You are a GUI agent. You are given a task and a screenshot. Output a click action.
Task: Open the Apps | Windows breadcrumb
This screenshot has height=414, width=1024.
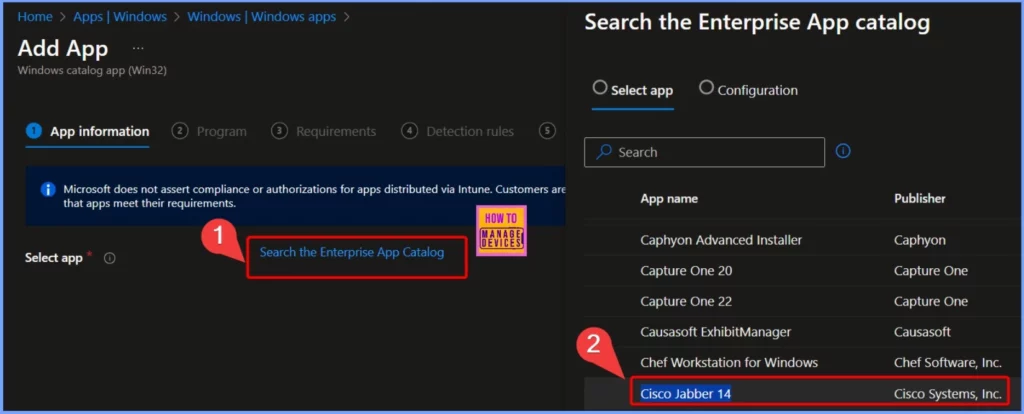tap(120, 17)
